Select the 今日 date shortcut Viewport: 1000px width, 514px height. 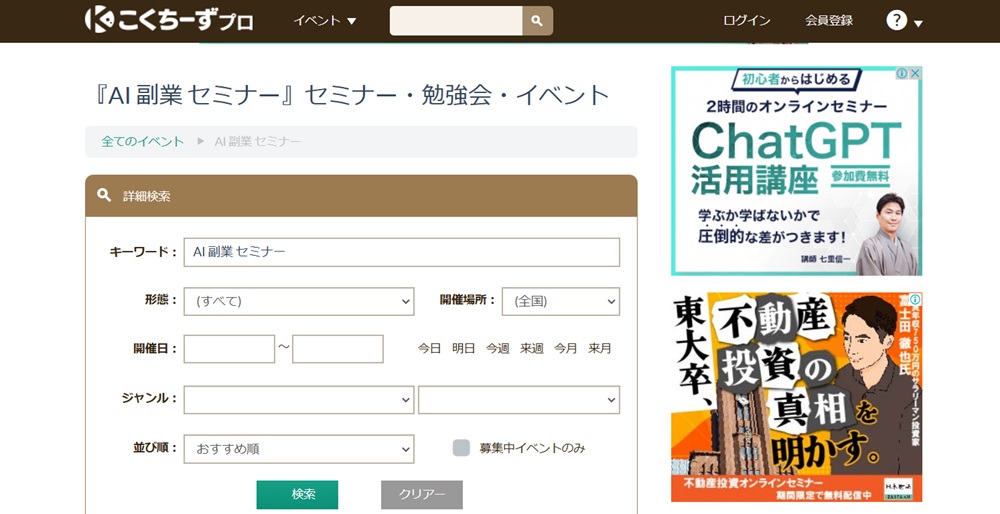point(429,348)
